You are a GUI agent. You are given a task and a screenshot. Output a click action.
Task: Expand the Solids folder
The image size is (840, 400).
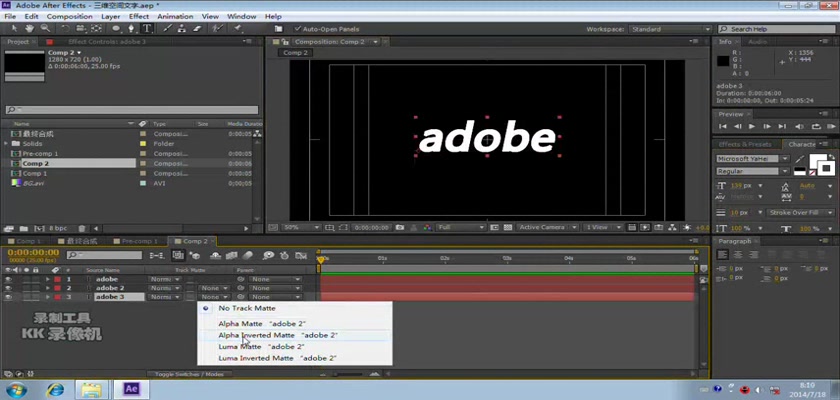tap(6, 144)
